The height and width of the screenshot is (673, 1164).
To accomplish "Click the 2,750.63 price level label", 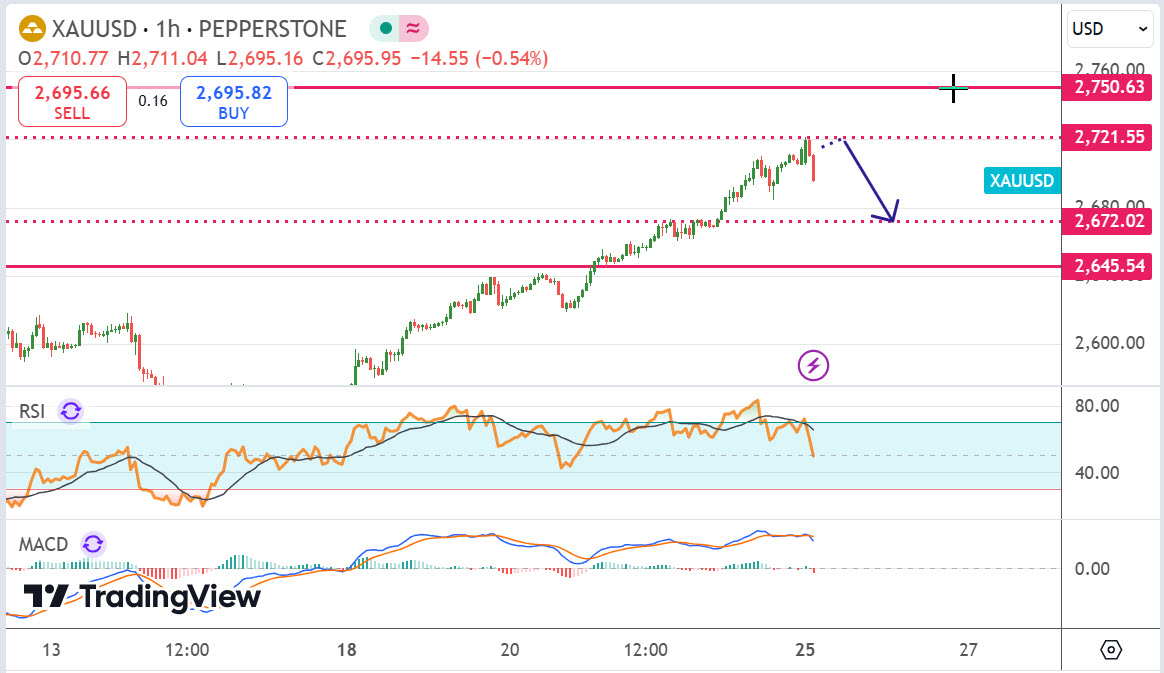I will [1109, 87].
